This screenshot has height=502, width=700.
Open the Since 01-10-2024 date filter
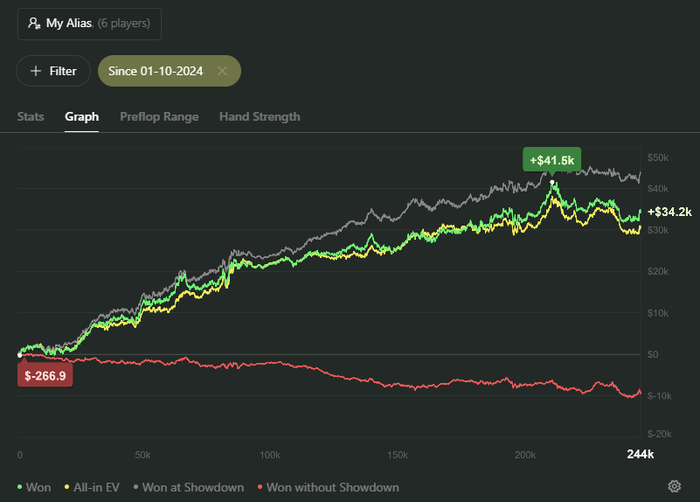(159, 71)
